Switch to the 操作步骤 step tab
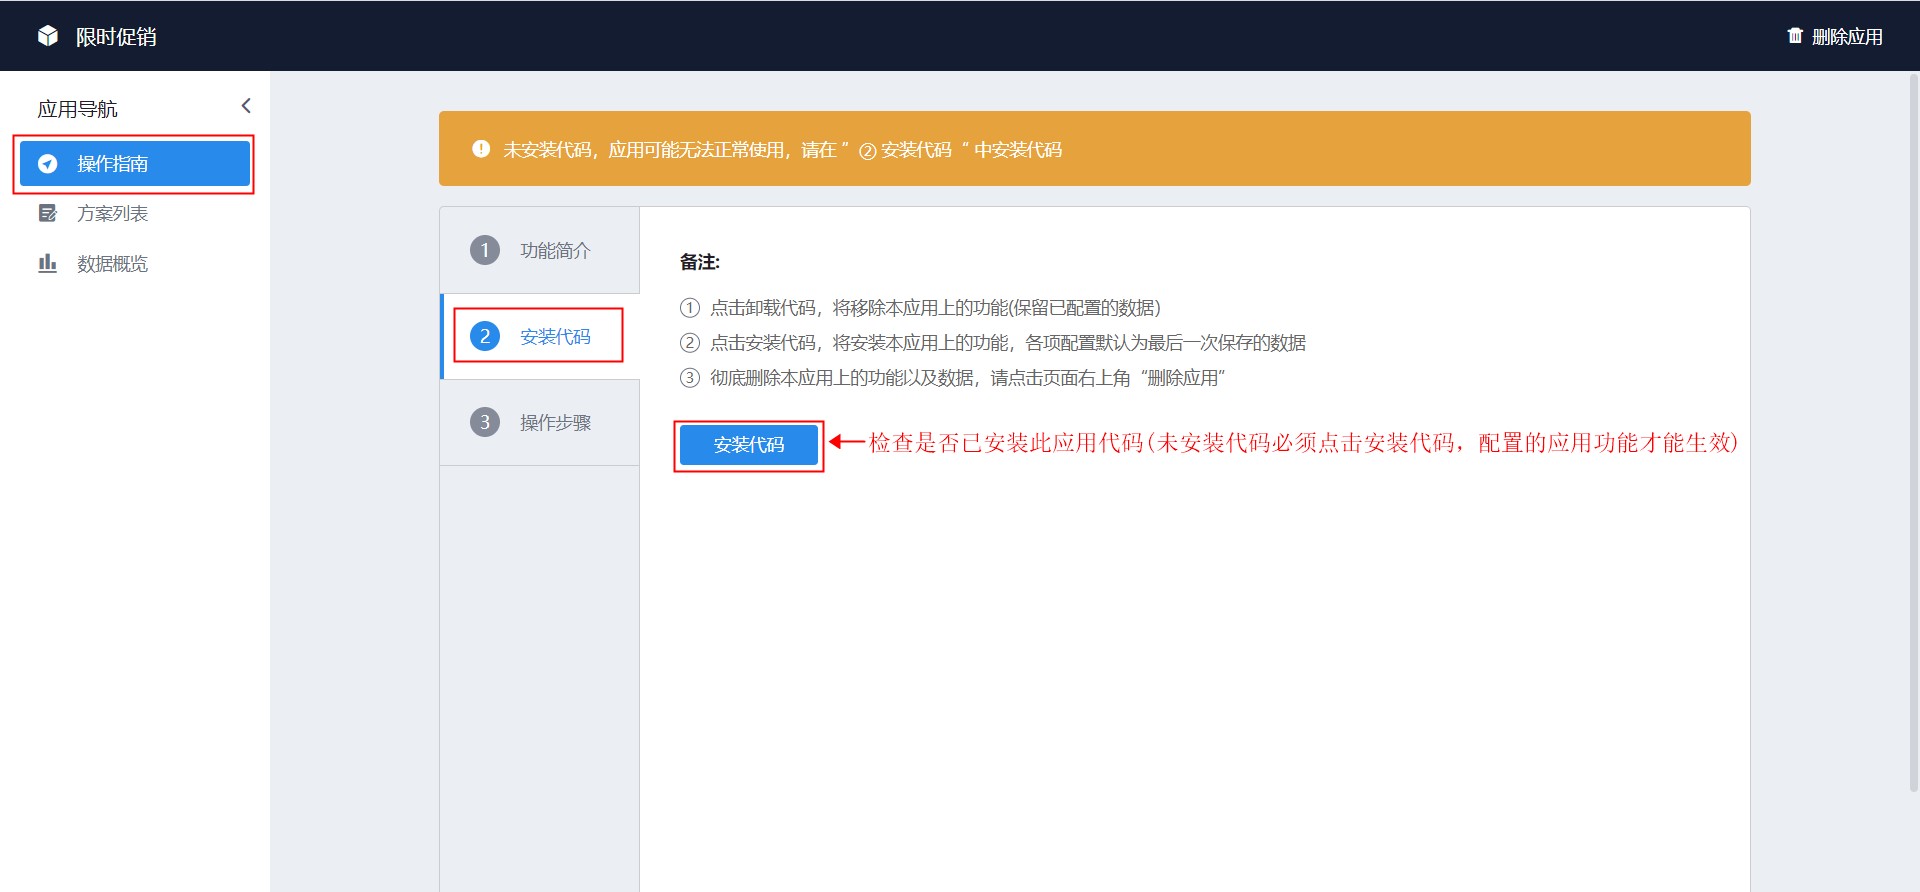The width and height of the screenshot is (1920, 892). (540, 422)
